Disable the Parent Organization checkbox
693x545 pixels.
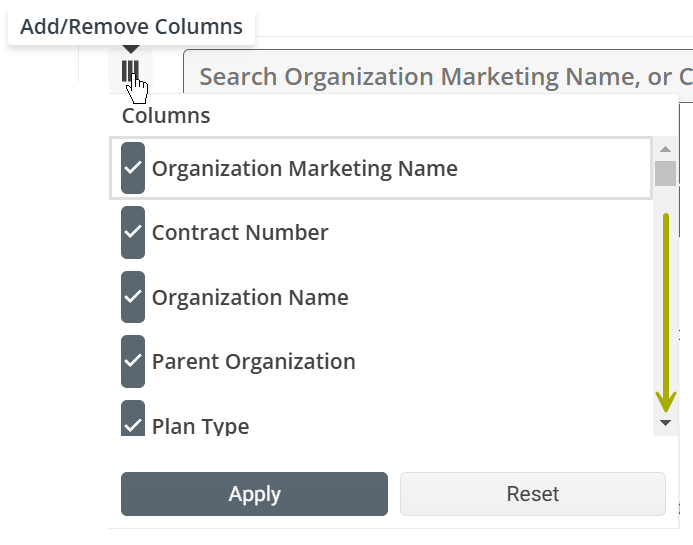click(x=133, y=362)
